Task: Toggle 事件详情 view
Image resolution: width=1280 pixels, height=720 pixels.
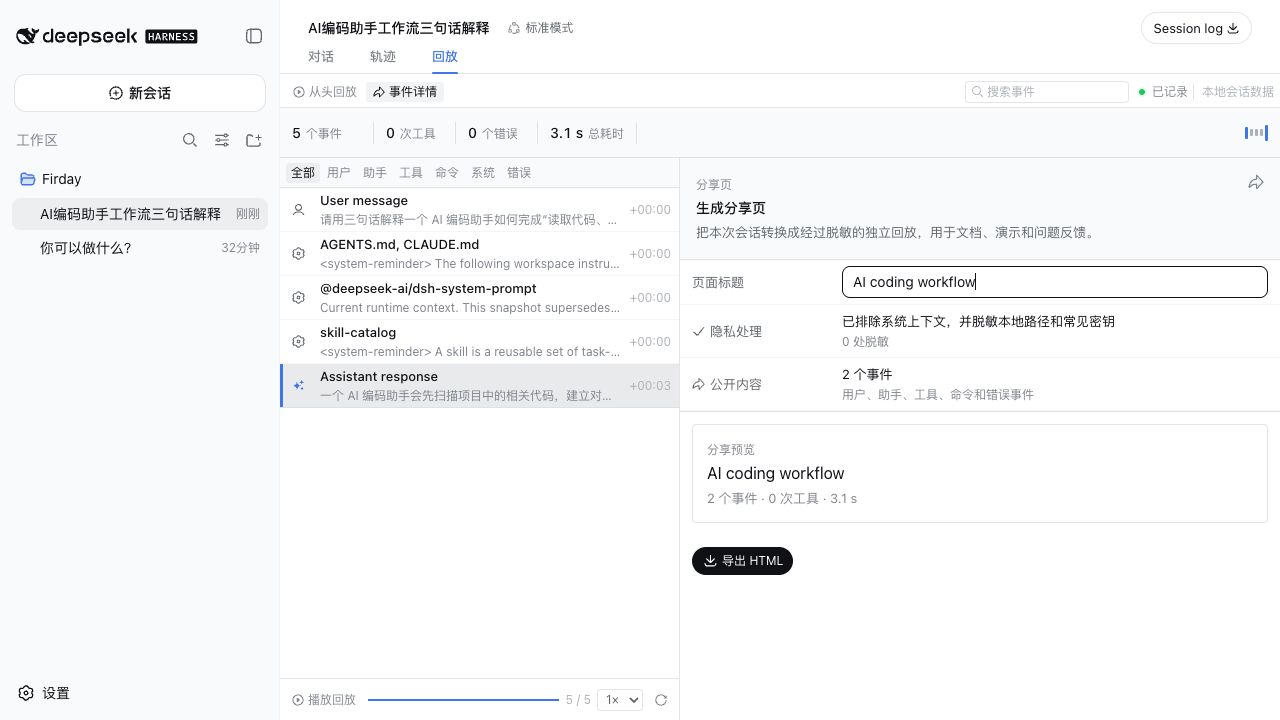Action: [405, 92]
